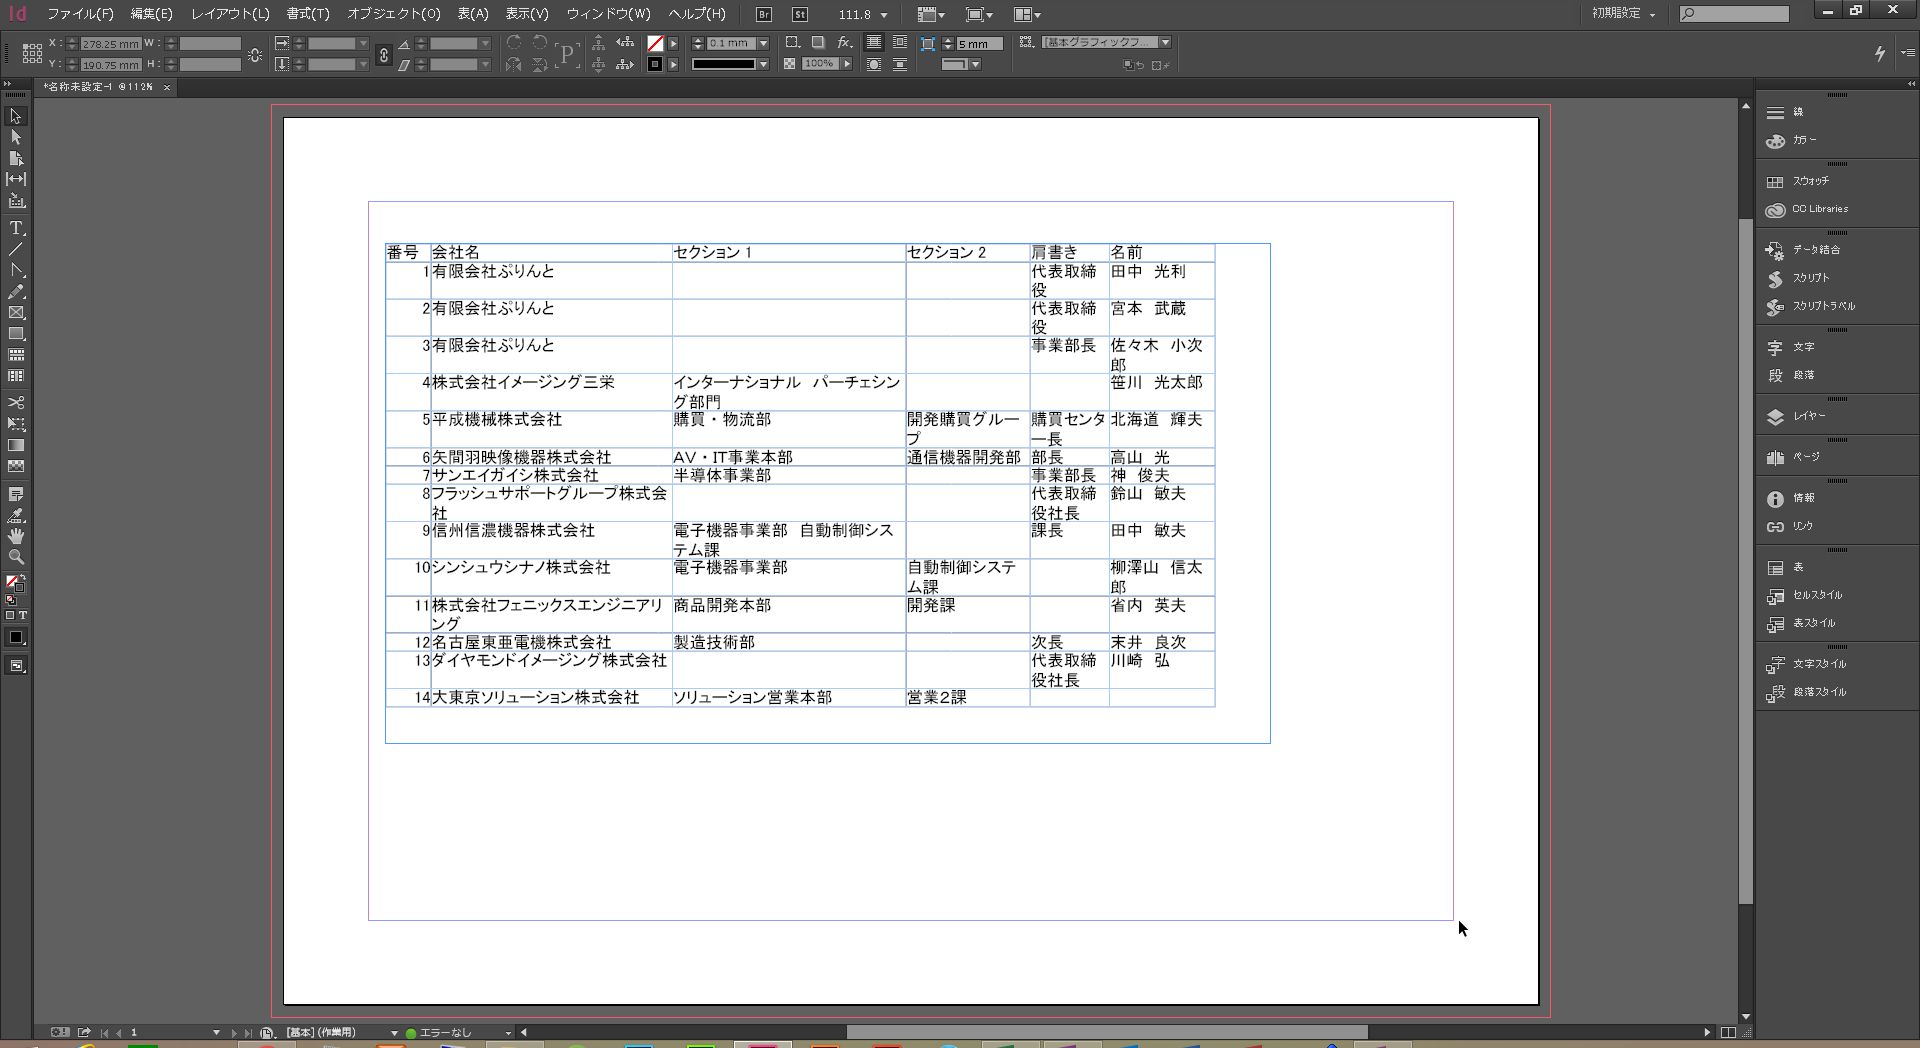Select the Line tool
The image size is (1920, 1048).
point(16,249)
